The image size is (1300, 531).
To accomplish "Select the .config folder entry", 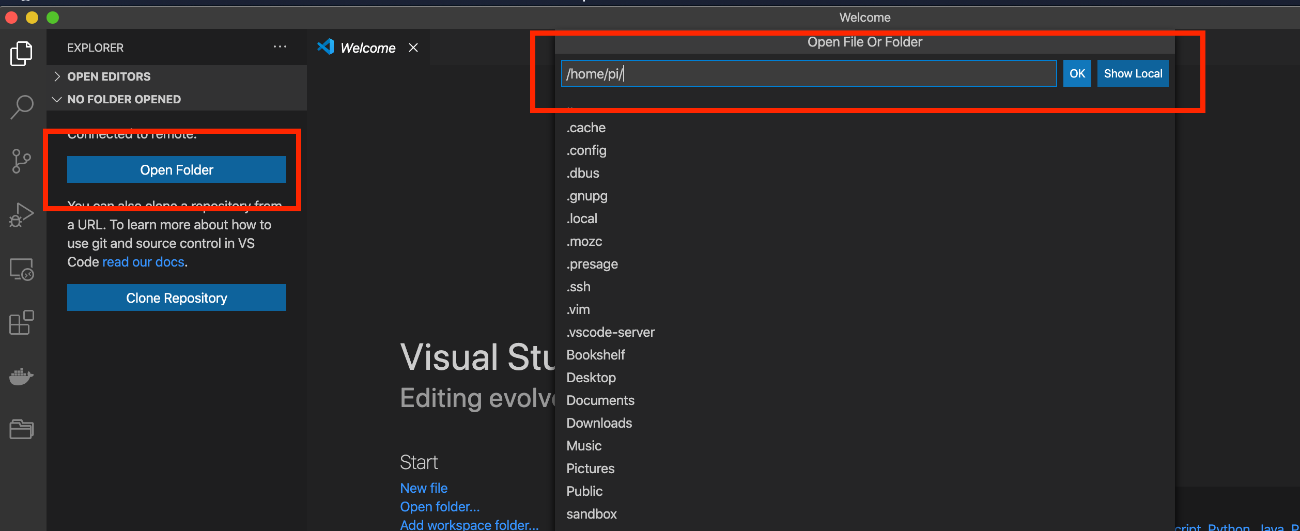I will (865, 151).
